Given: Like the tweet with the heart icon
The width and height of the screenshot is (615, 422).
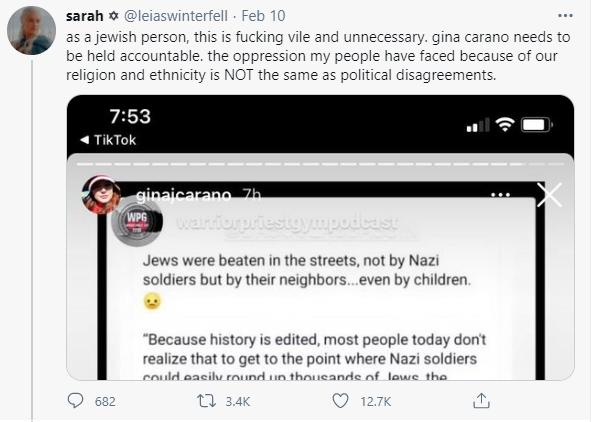Looking at the screenshot, I should [340, 401].
